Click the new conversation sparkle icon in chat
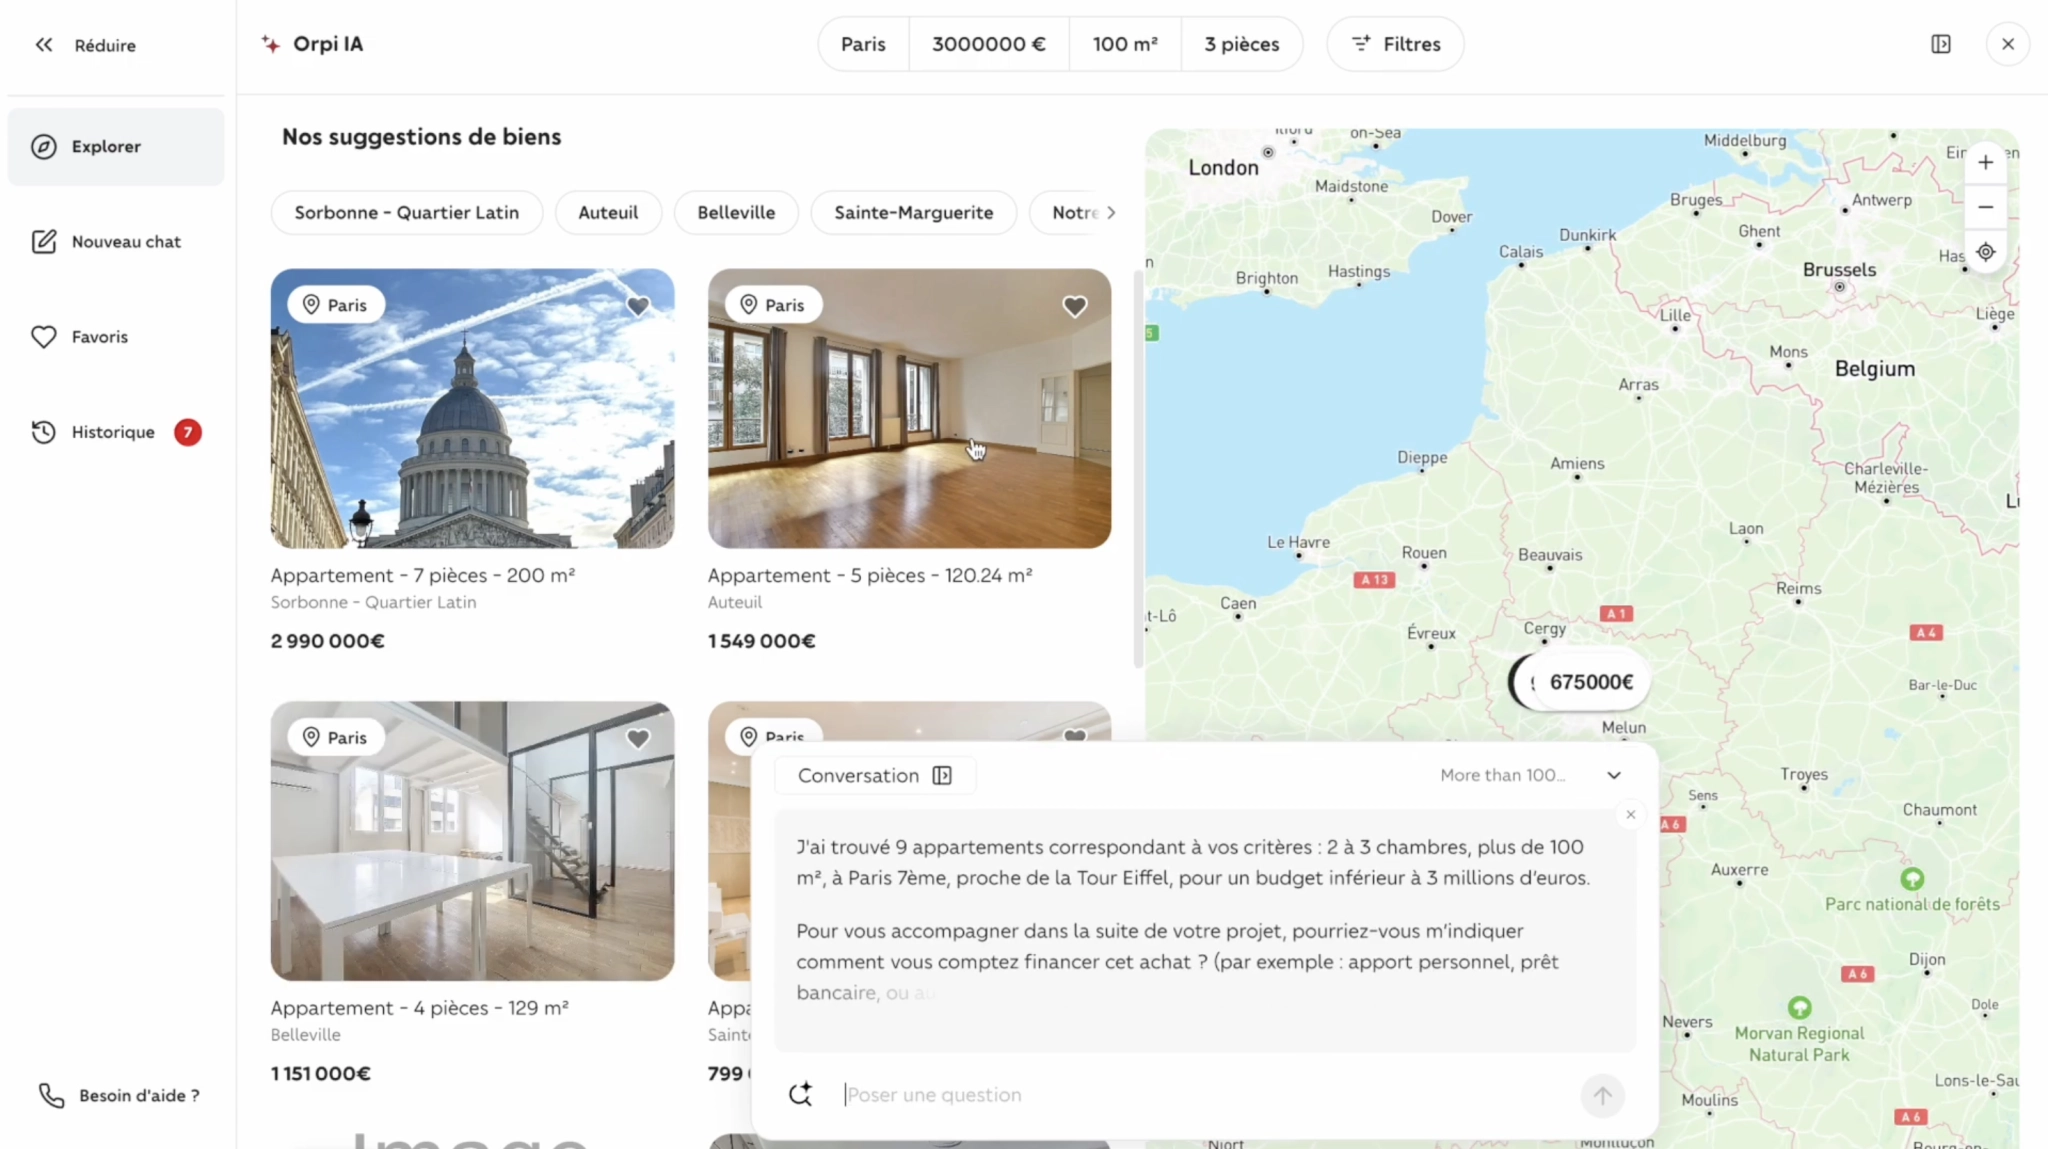The height and width of the screenshot is (1149, 2048). click(800, 1094)
